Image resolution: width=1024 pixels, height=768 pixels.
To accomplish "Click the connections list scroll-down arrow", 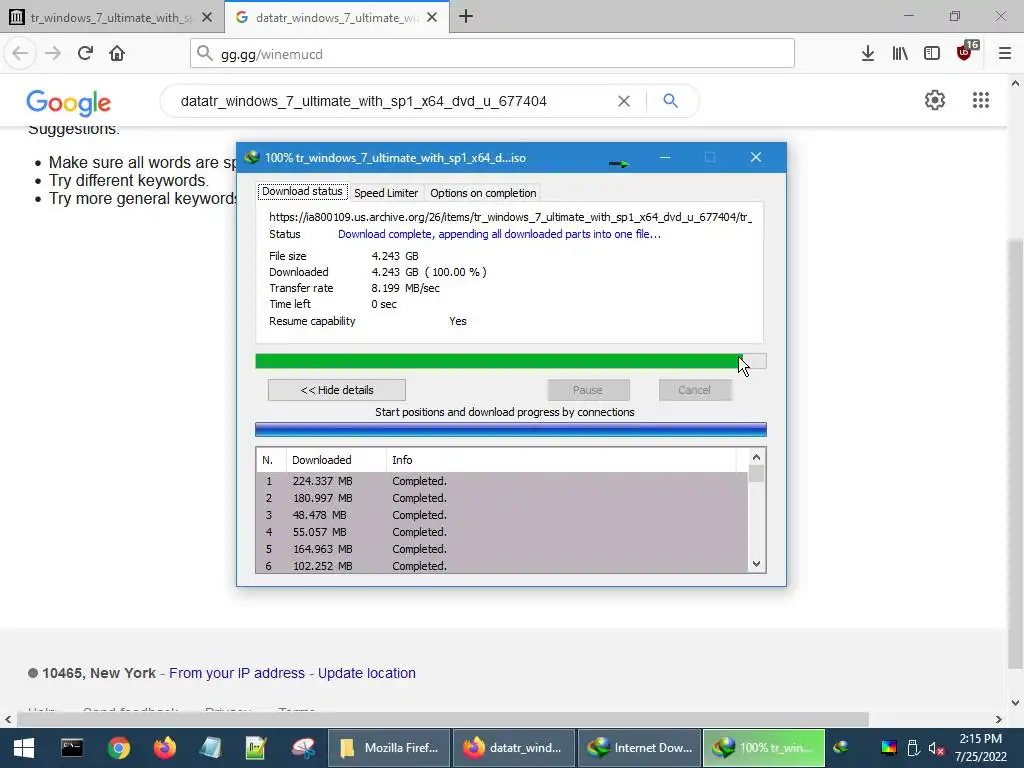I will point(756,564).
